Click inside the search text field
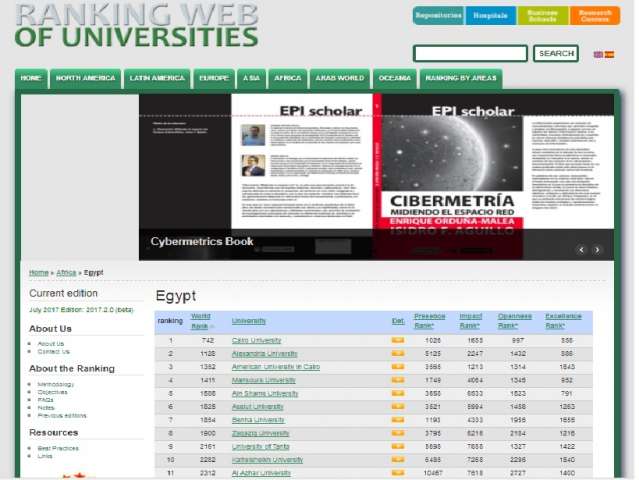Viewport: 639px width, 480px height. 470,54
